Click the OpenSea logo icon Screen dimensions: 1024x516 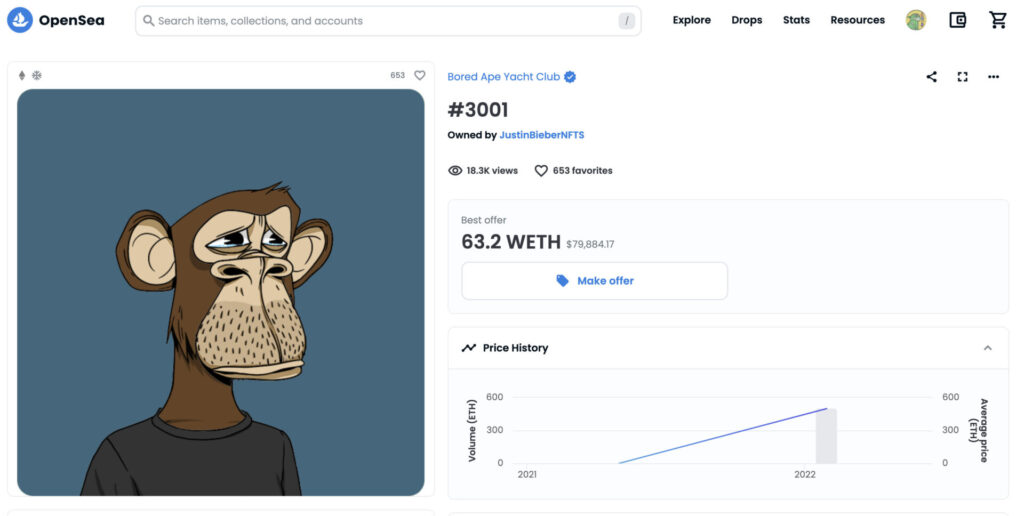(20, 20)
